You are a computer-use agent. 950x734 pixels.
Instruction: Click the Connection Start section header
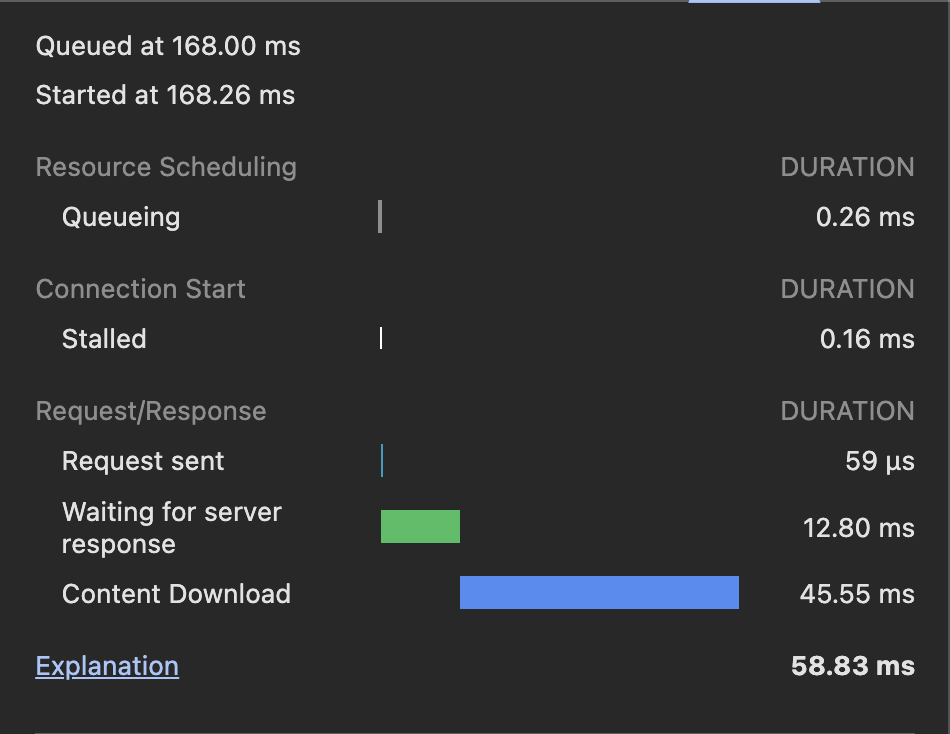[x=140, y=289]
